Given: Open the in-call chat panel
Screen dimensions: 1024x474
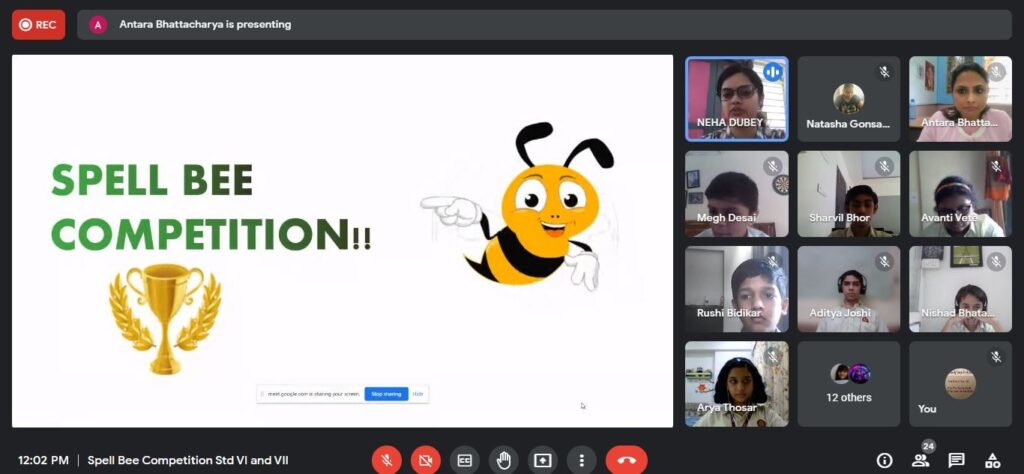Looking at the screenshot, I should click(956, 460).
